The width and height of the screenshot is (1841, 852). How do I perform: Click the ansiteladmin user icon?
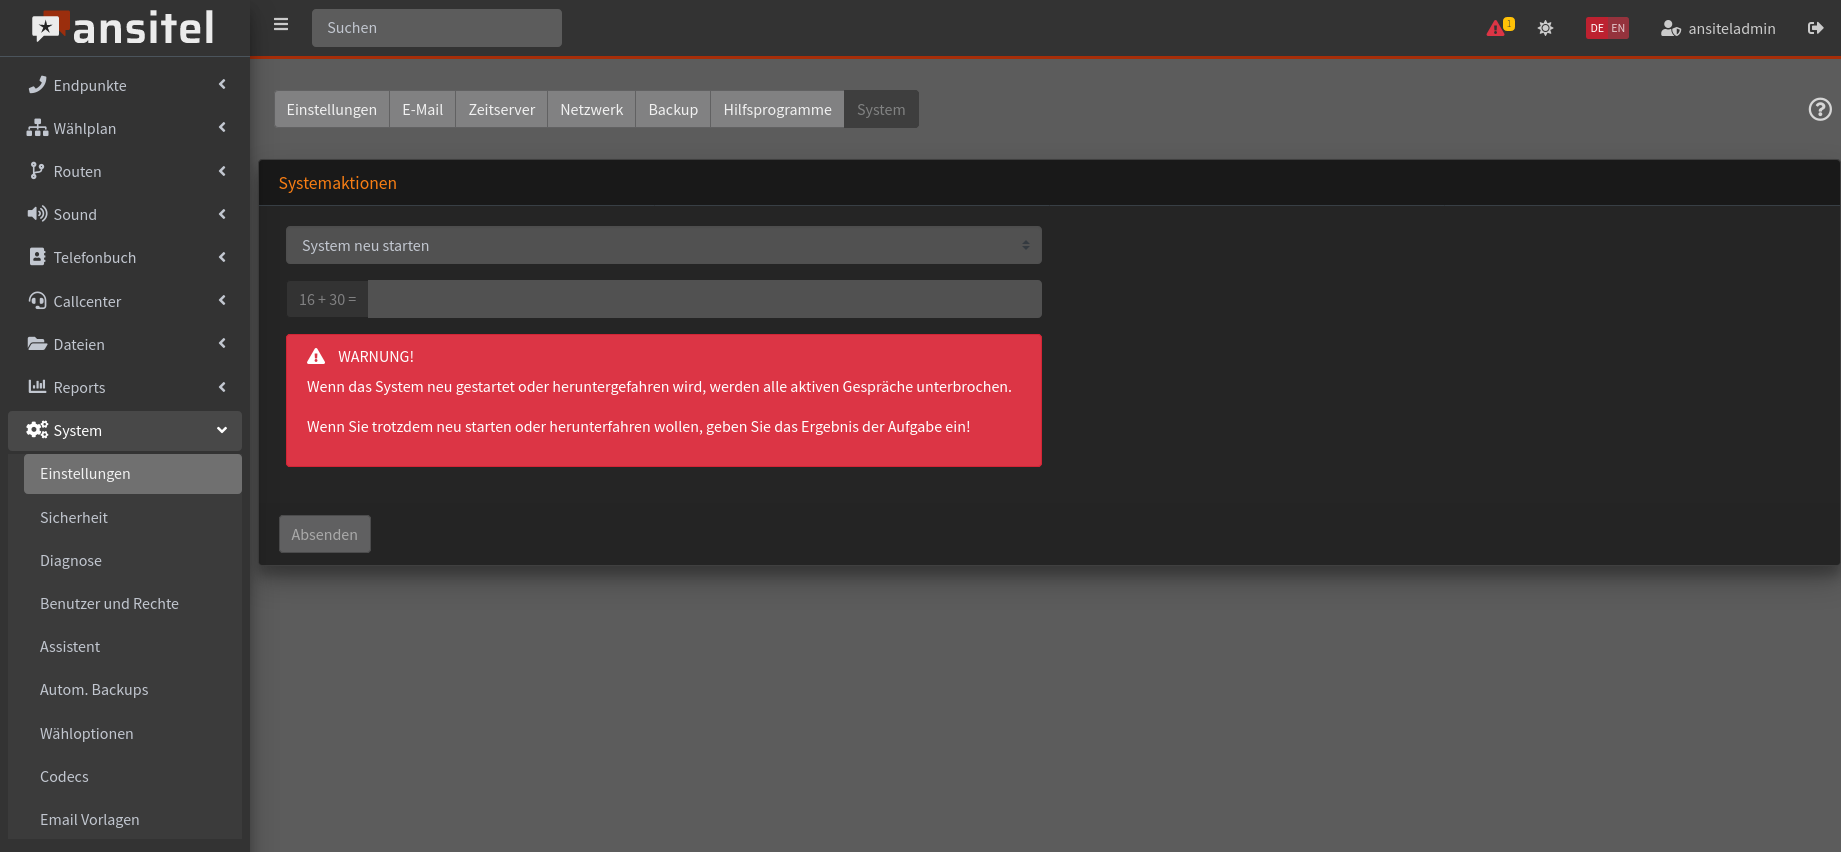click(1670, 28)
